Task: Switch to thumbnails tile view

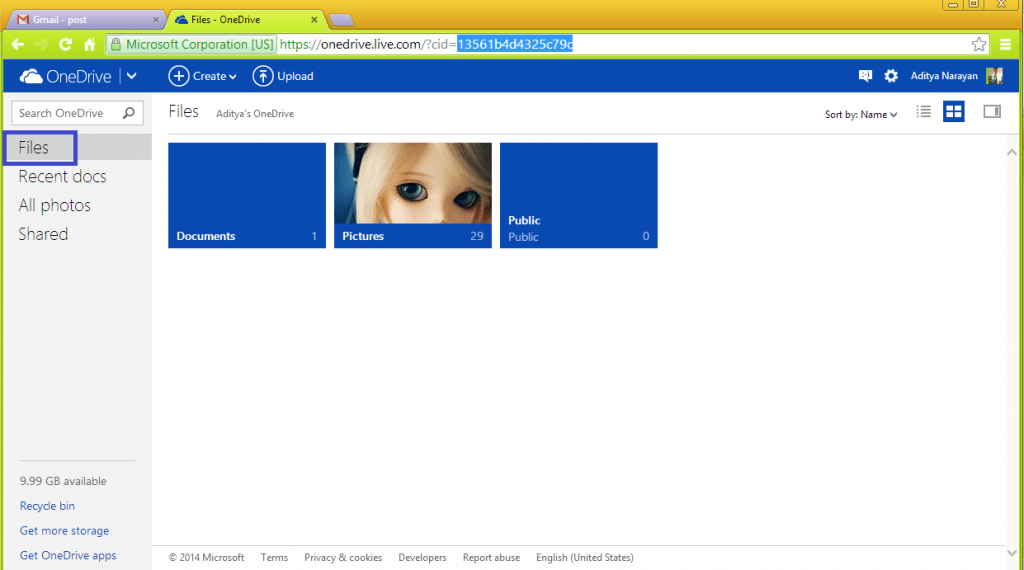Action: click(953, 112)
